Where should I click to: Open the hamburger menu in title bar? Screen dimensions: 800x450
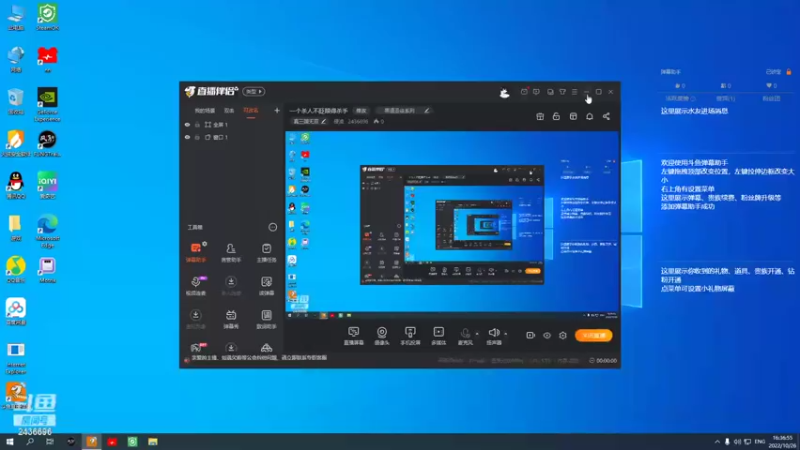(574, 92)
